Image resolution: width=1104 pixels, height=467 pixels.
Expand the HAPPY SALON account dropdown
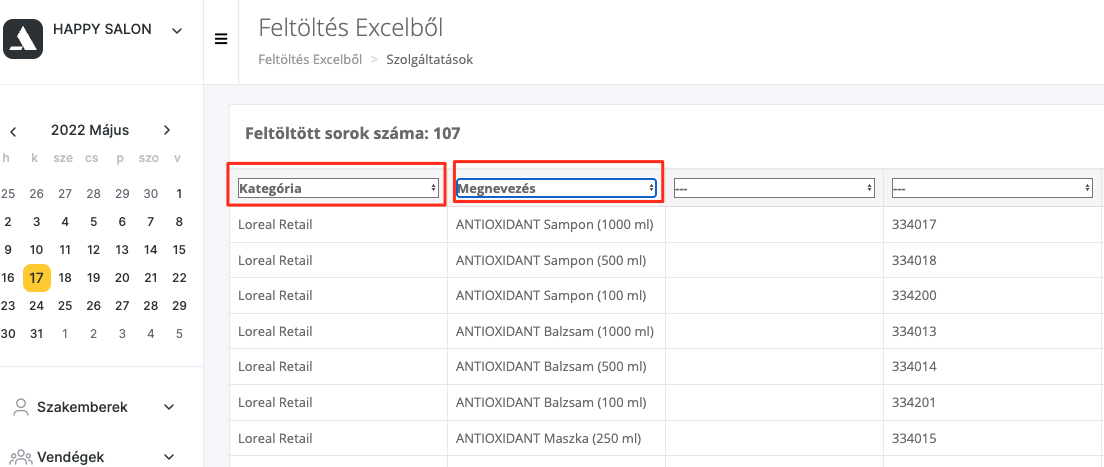[x=177, y=30]
